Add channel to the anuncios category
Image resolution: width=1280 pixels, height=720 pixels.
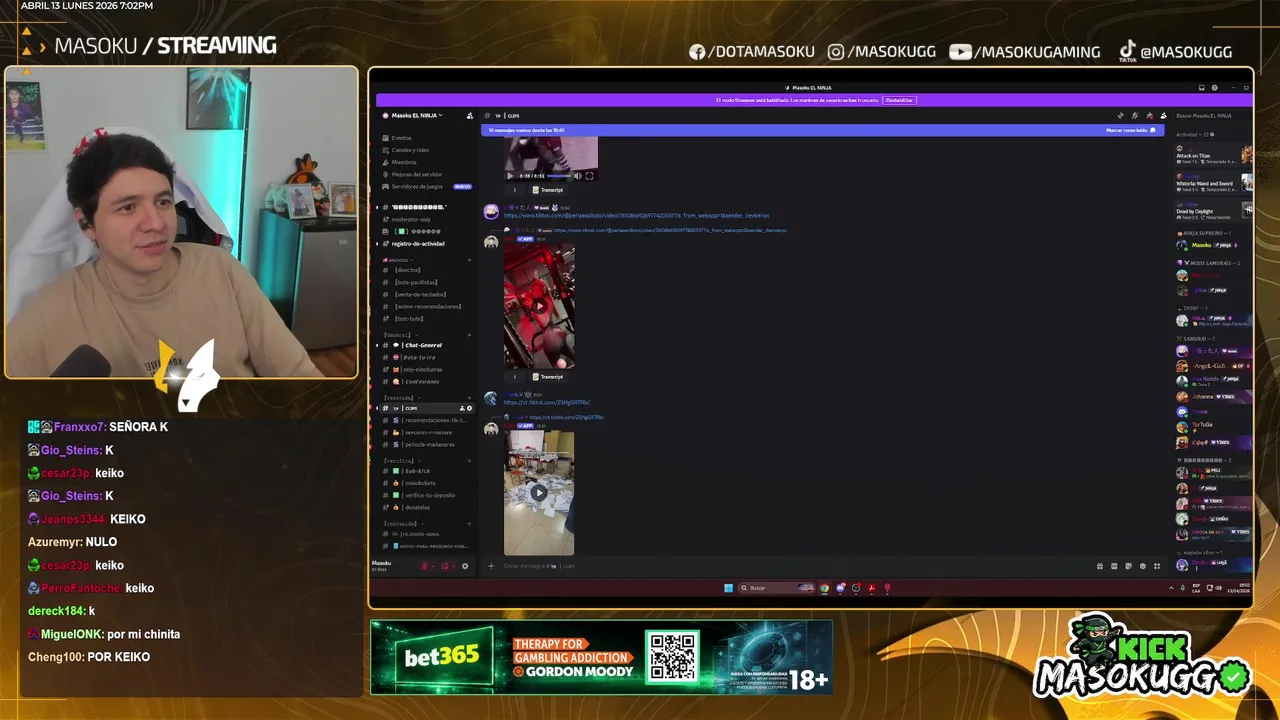click(469, 259)
